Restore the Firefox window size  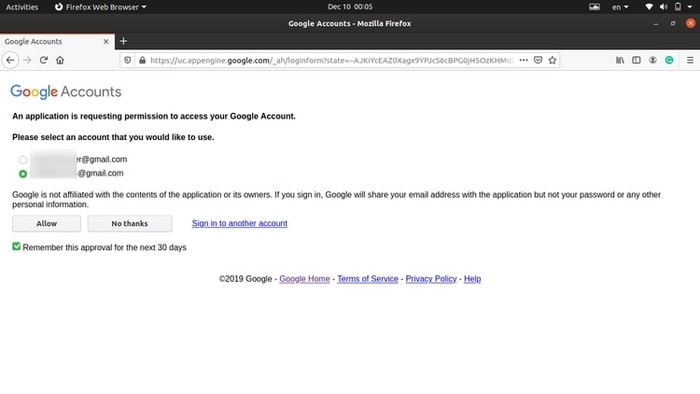(673, 24)
